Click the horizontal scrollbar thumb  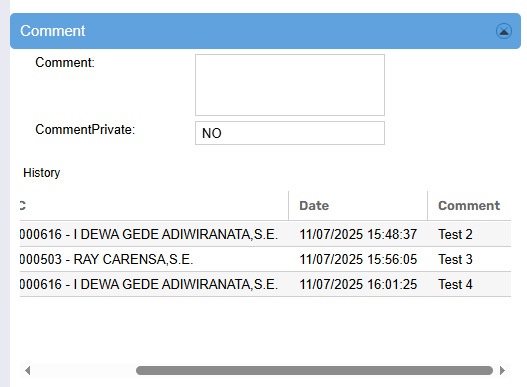point(314,371)
